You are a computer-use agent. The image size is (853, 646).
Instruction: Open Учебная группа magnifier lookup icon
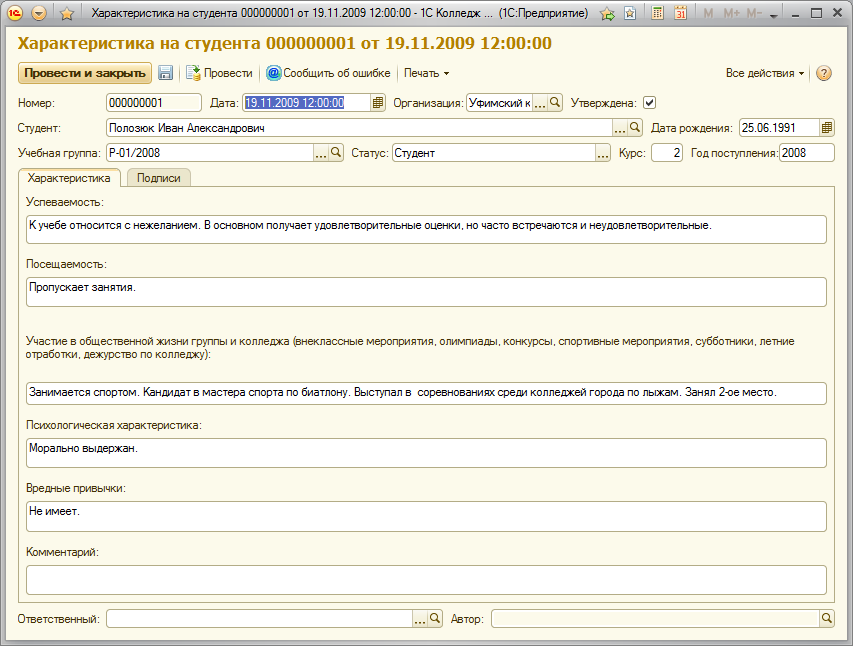pos(336,153)
